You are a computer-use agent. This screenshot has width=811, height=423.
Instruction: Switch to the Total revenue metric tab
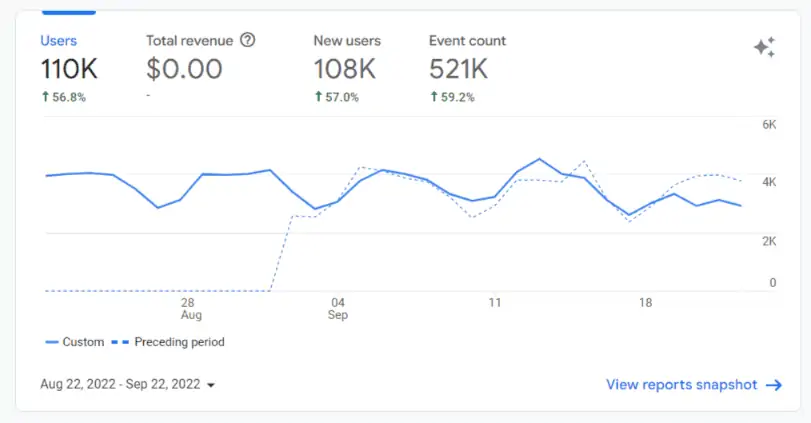[190, 41]
